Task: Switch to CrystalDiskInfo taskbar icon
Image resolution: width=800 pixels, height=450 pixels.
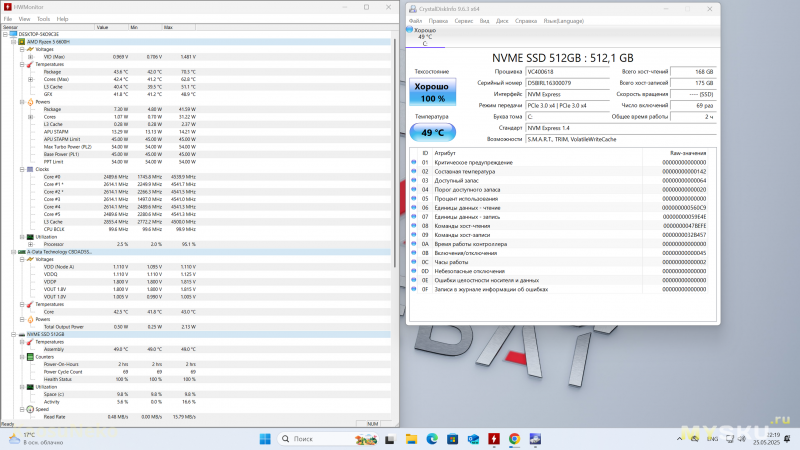Action: (x=535, y=439)
